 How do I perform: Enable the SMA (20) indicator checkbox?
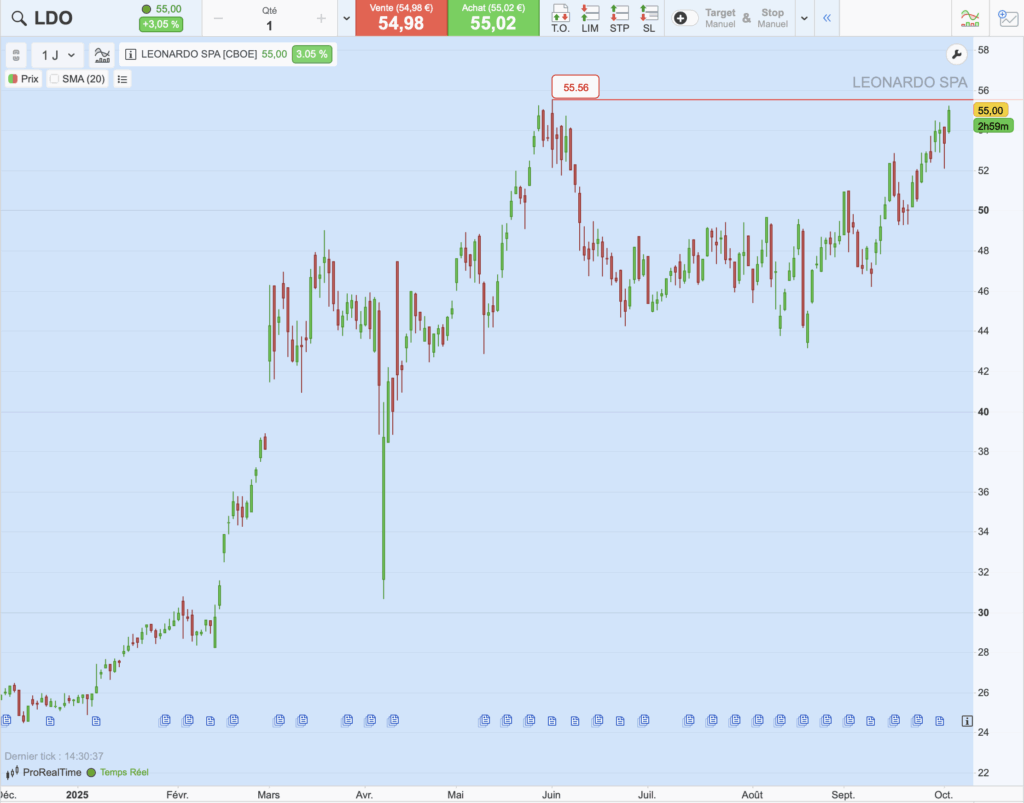[x=54, y=79]
